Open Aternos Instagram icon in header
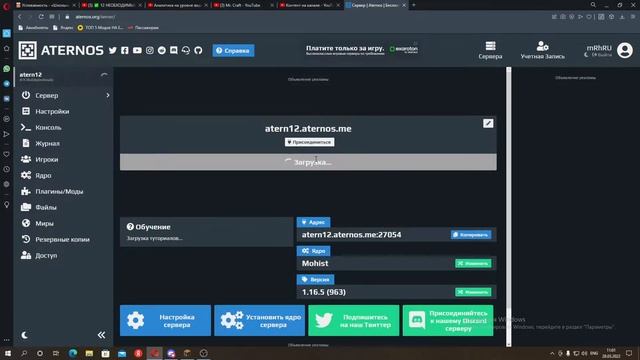The width and height of the screenshot is (640, 360). tap(150, 51)
